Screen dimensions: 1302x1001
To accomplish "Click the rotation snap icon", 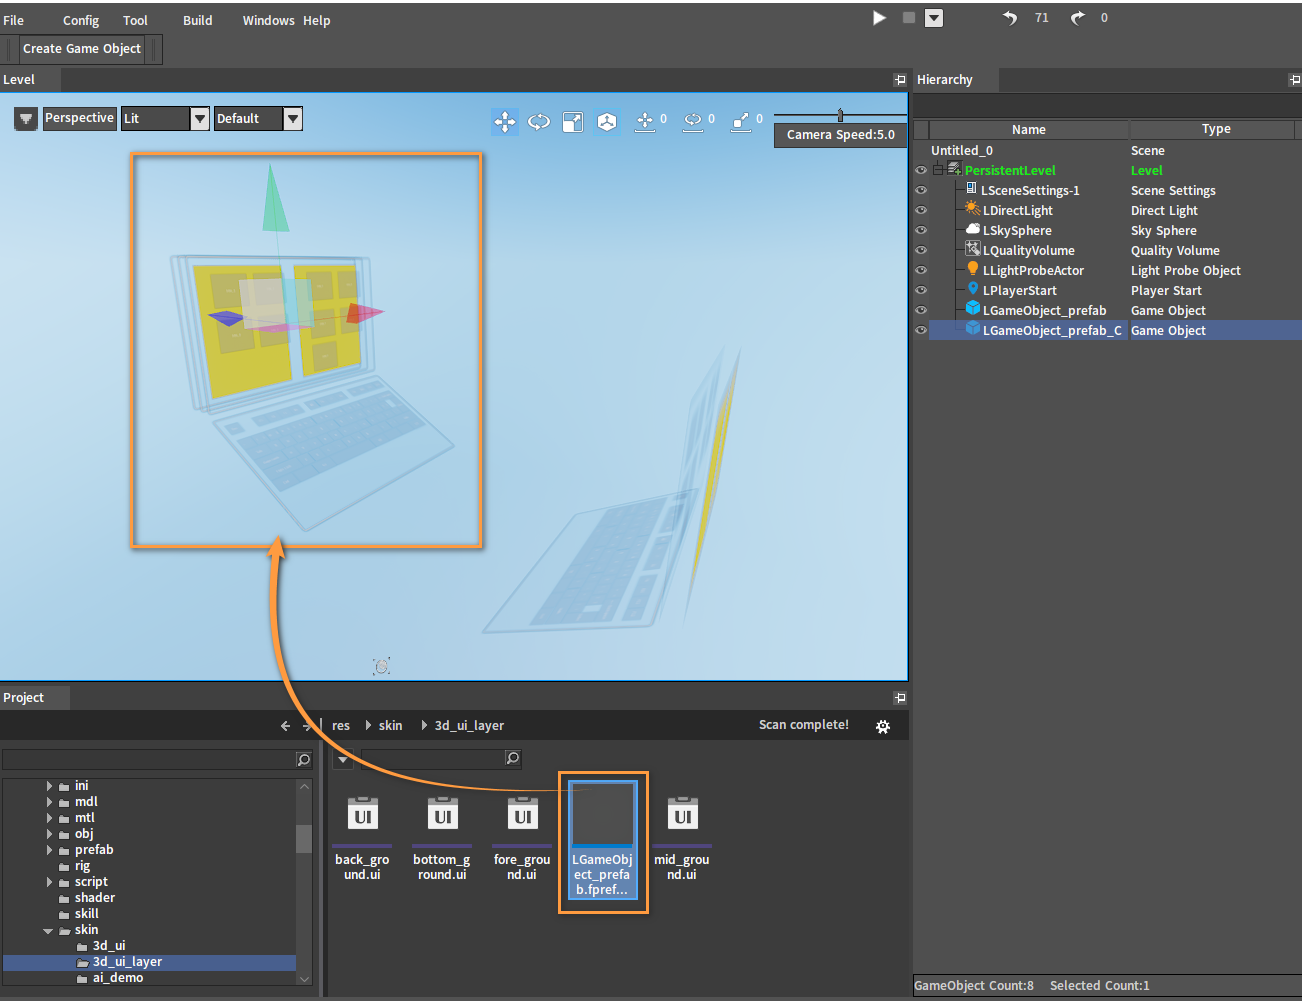I will pos(693,122).
